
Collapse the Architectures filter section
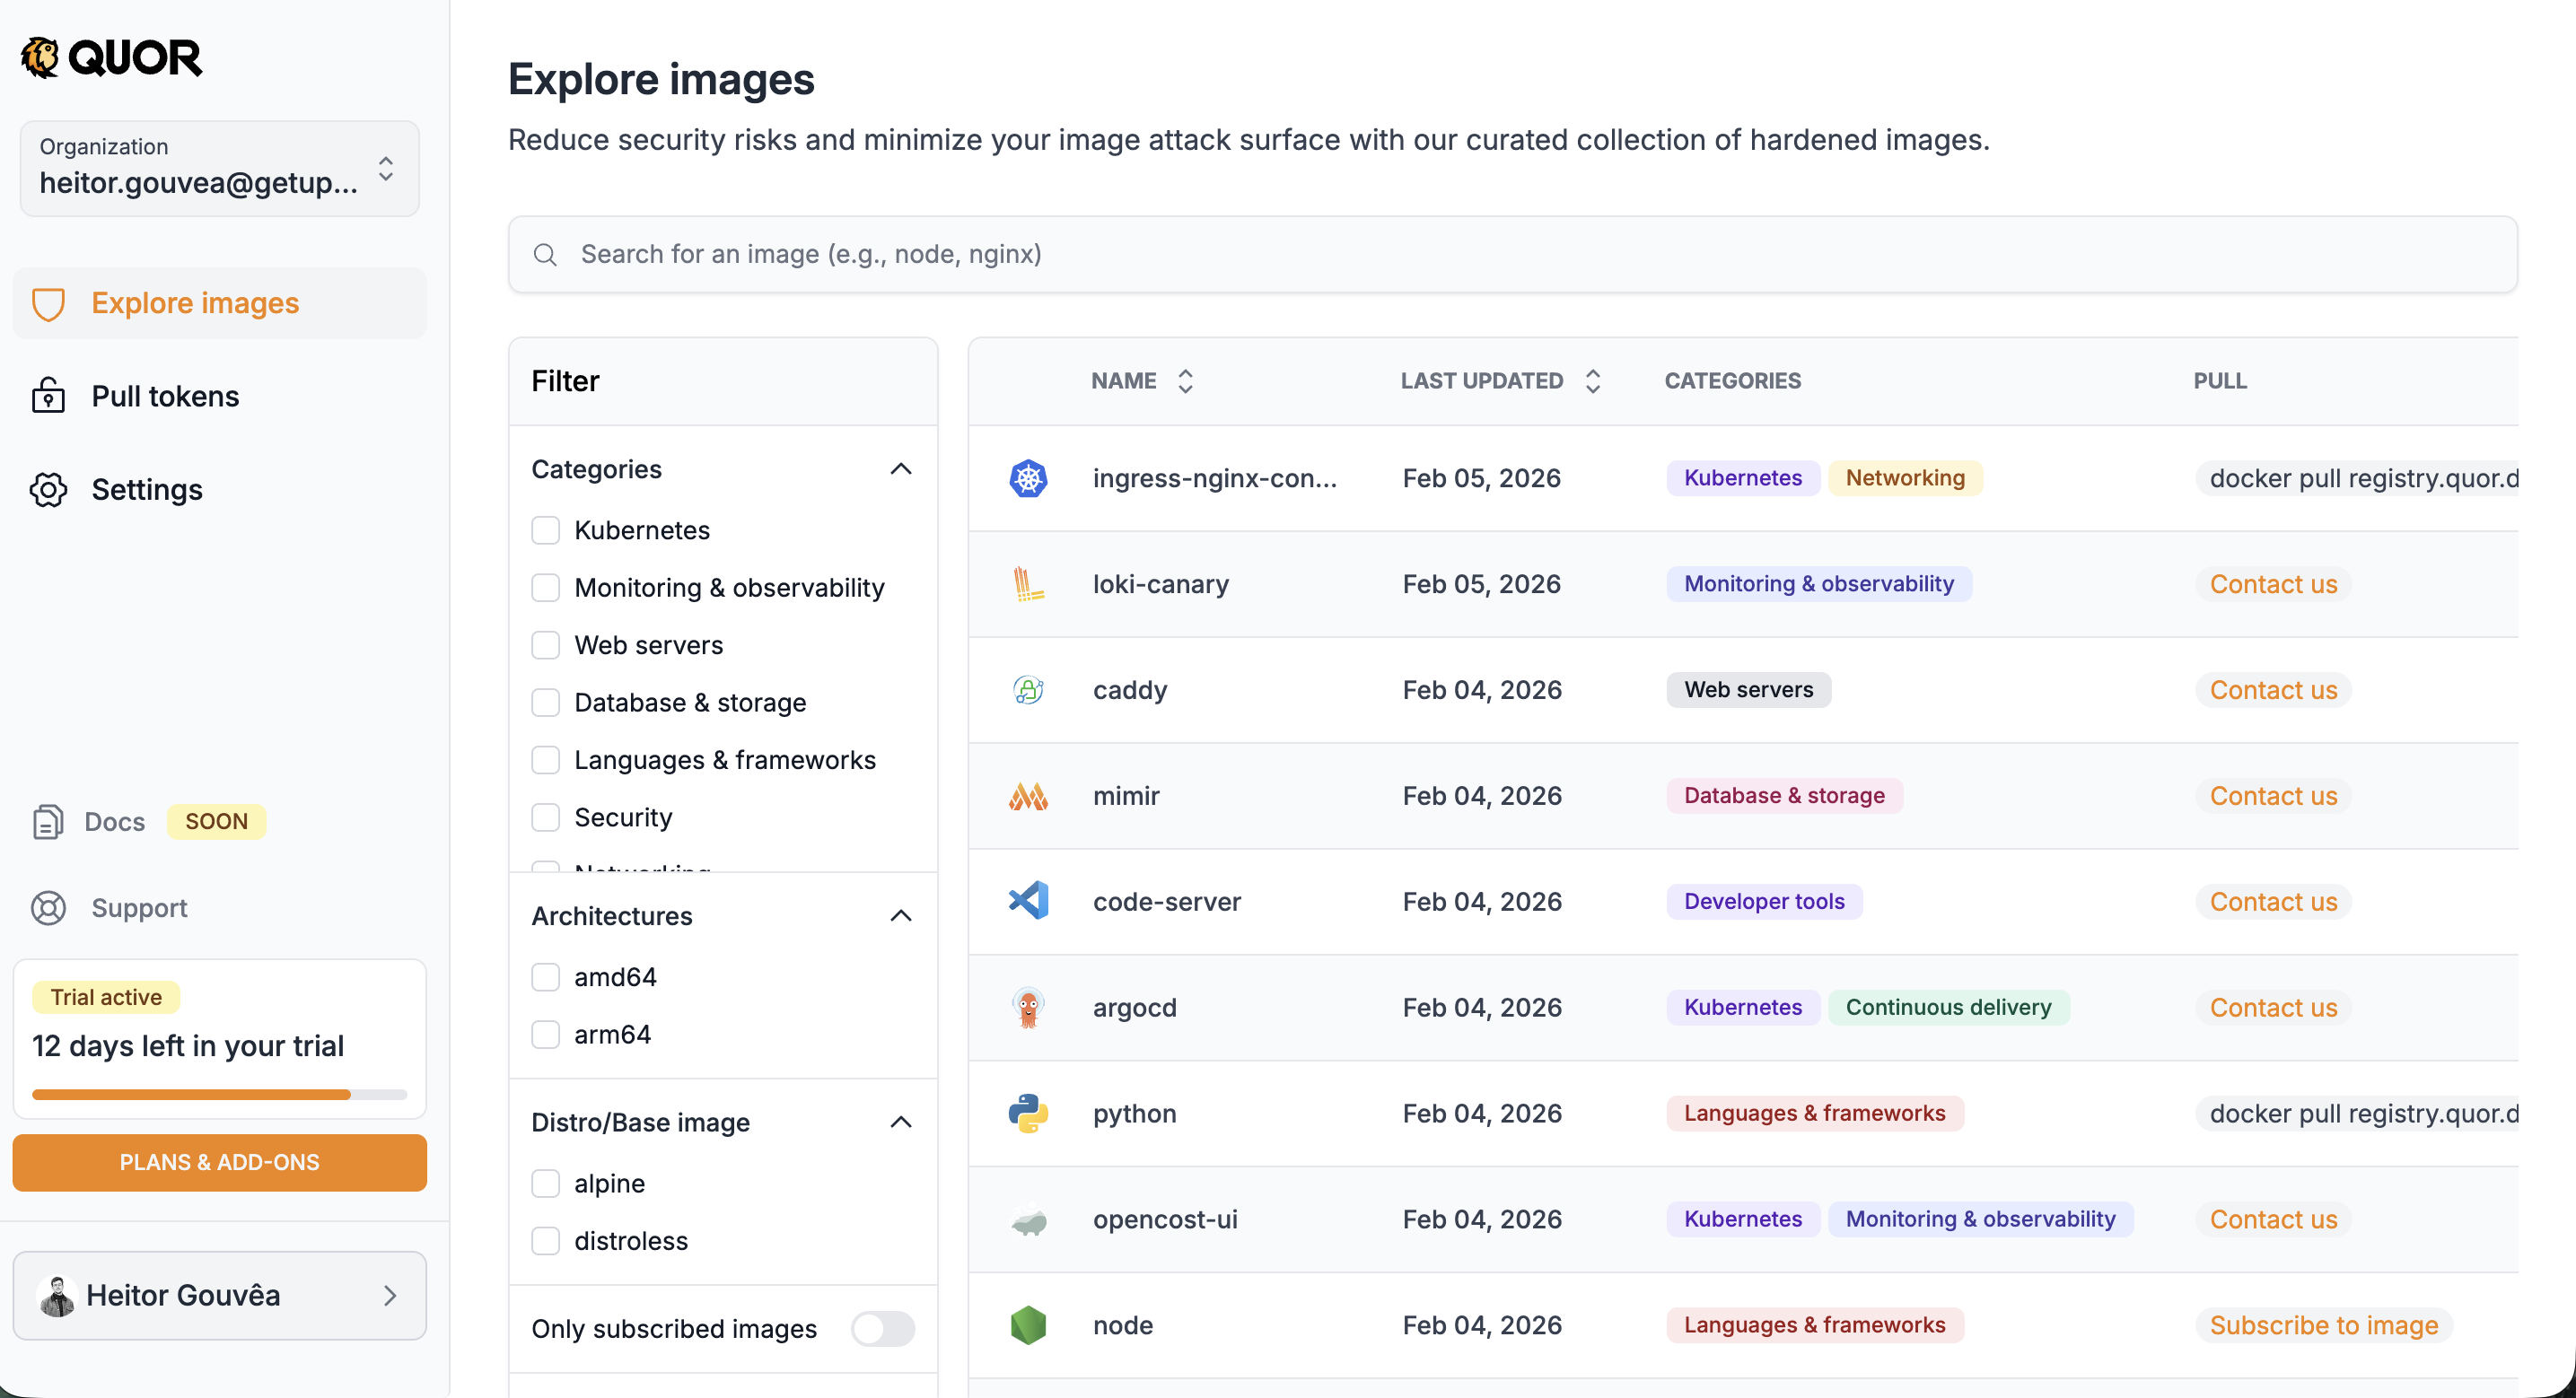[x=901, y=915]
